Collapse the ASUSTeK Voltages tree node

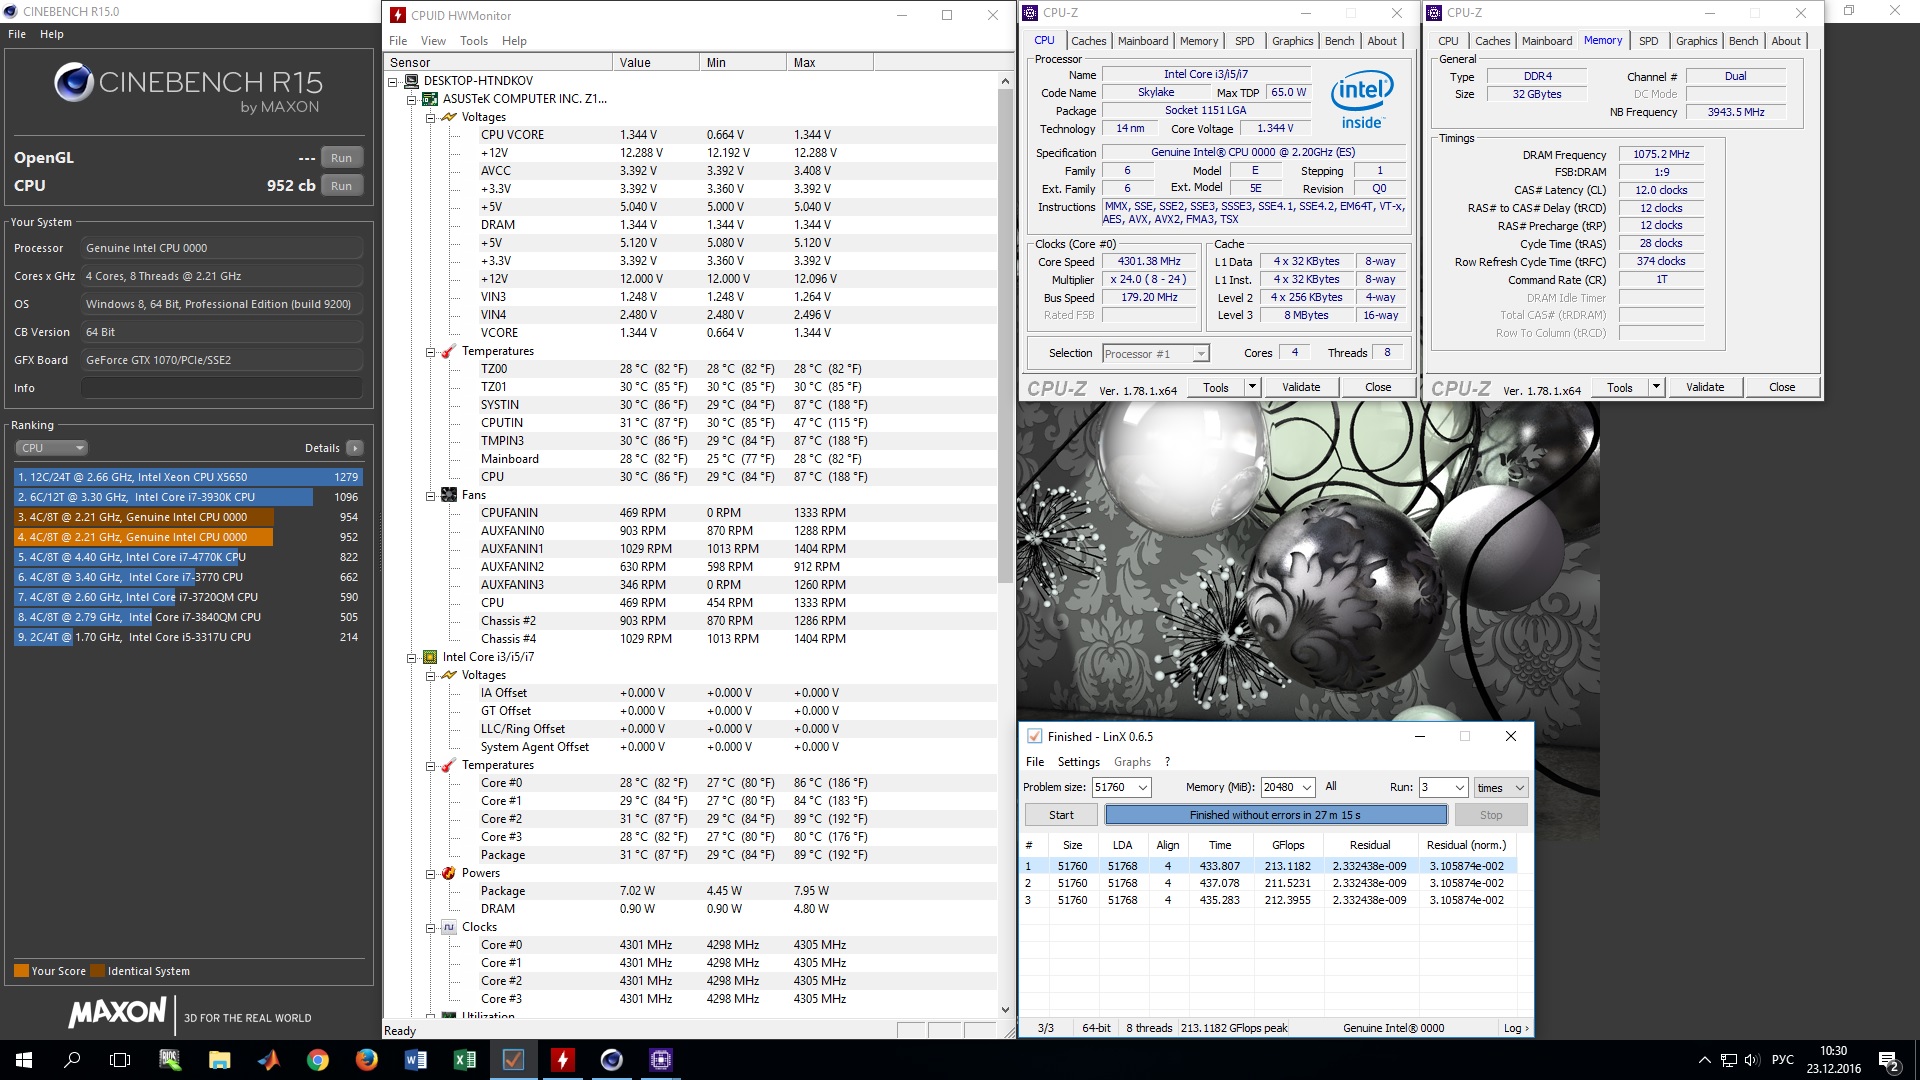(430, 117)
